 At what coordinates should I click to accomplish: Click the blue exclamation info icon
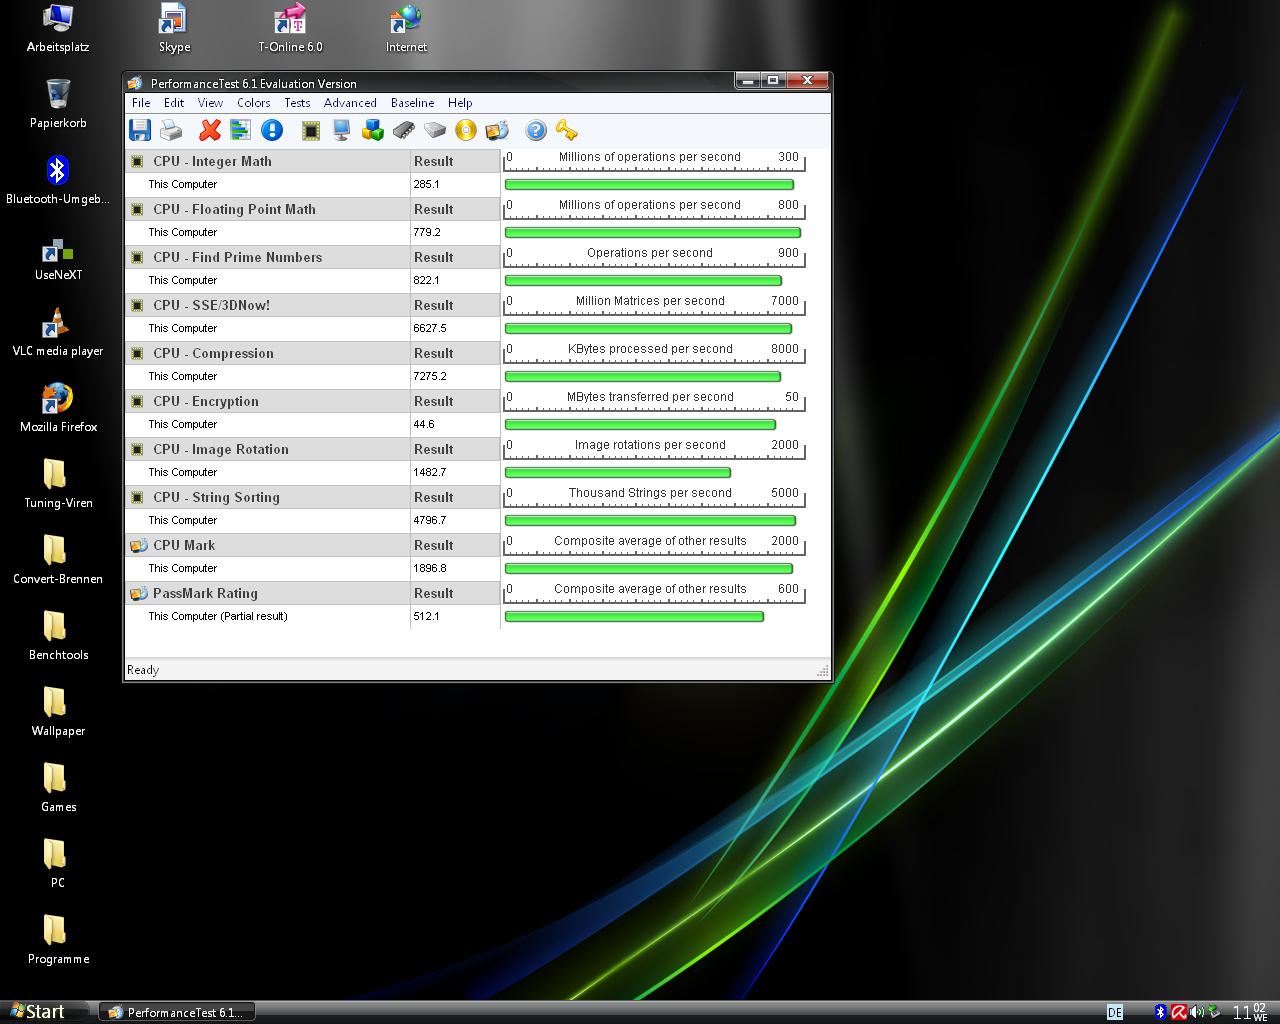272,130
